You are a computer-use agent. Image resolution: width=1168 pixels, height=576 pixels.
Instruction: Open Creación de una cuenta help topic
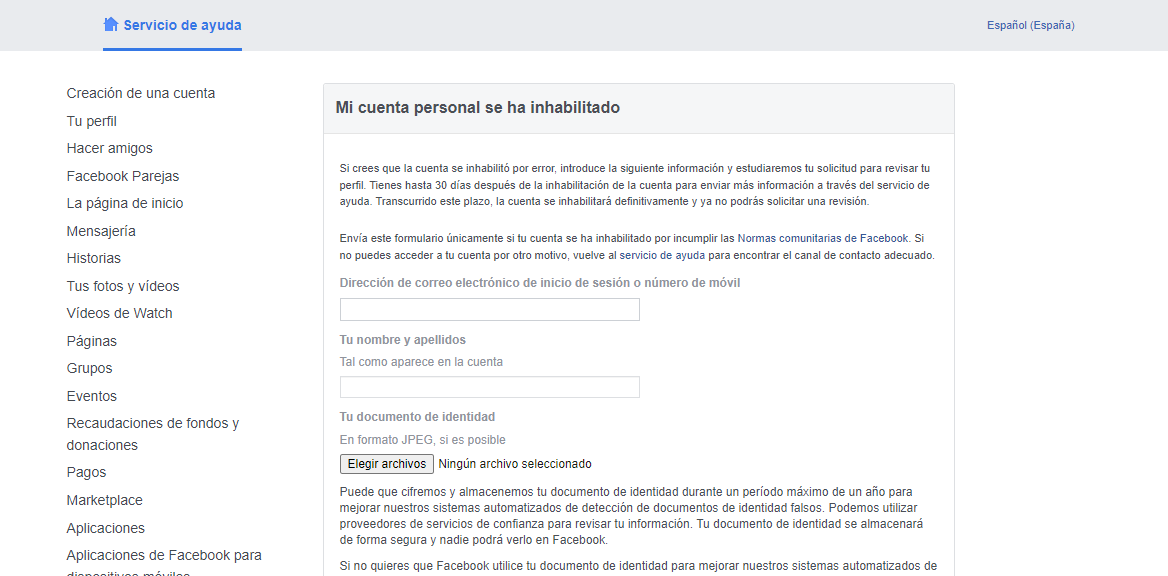click(141, 93)
